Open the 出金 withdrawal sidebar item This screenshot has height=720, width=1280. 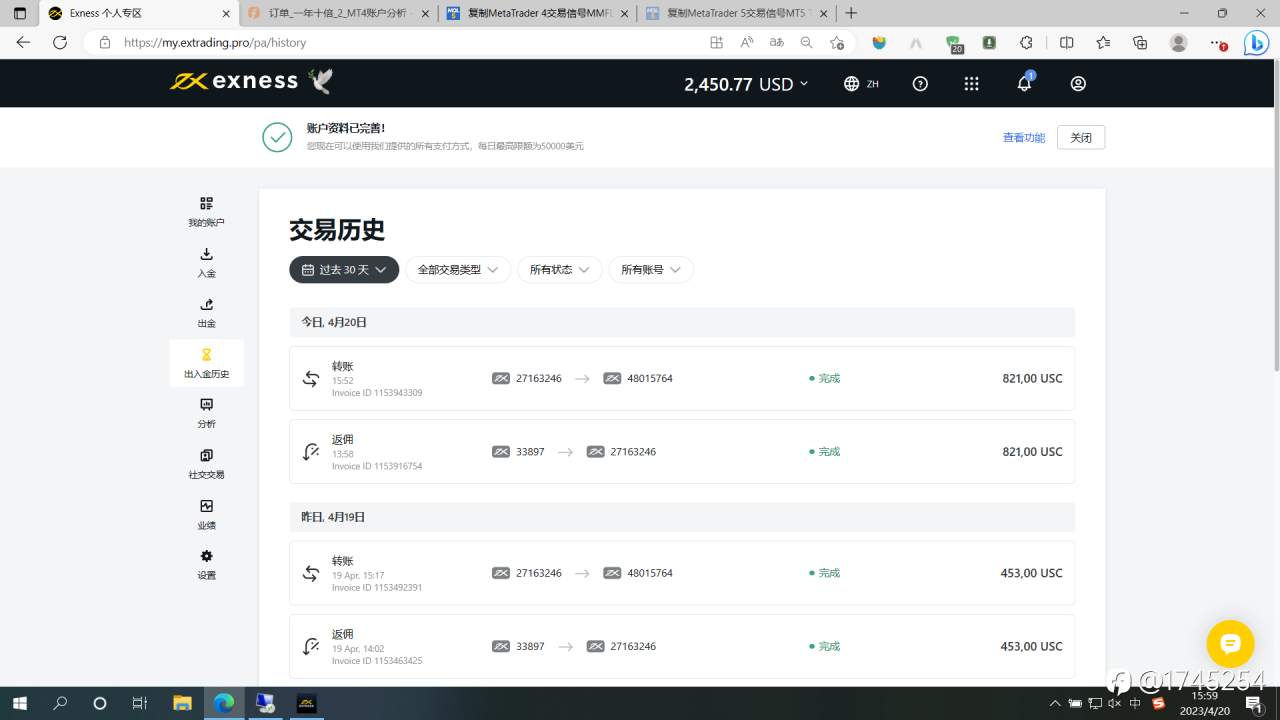point(206,312)
